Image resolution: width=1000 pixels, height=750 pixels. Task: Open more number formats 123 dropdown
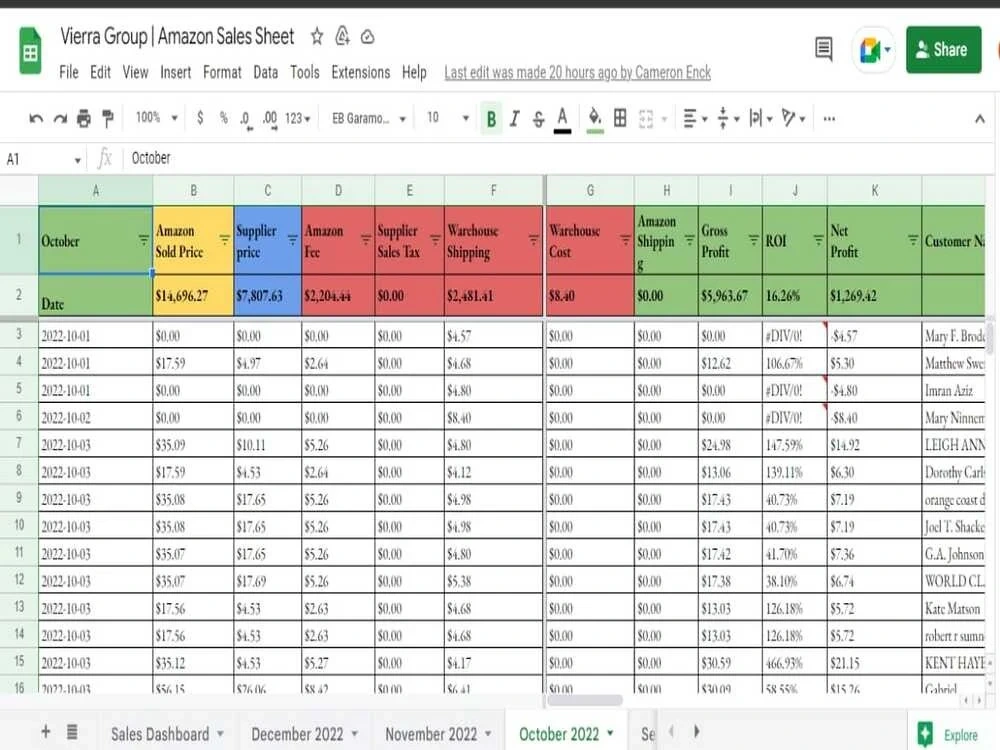[297, 119]
